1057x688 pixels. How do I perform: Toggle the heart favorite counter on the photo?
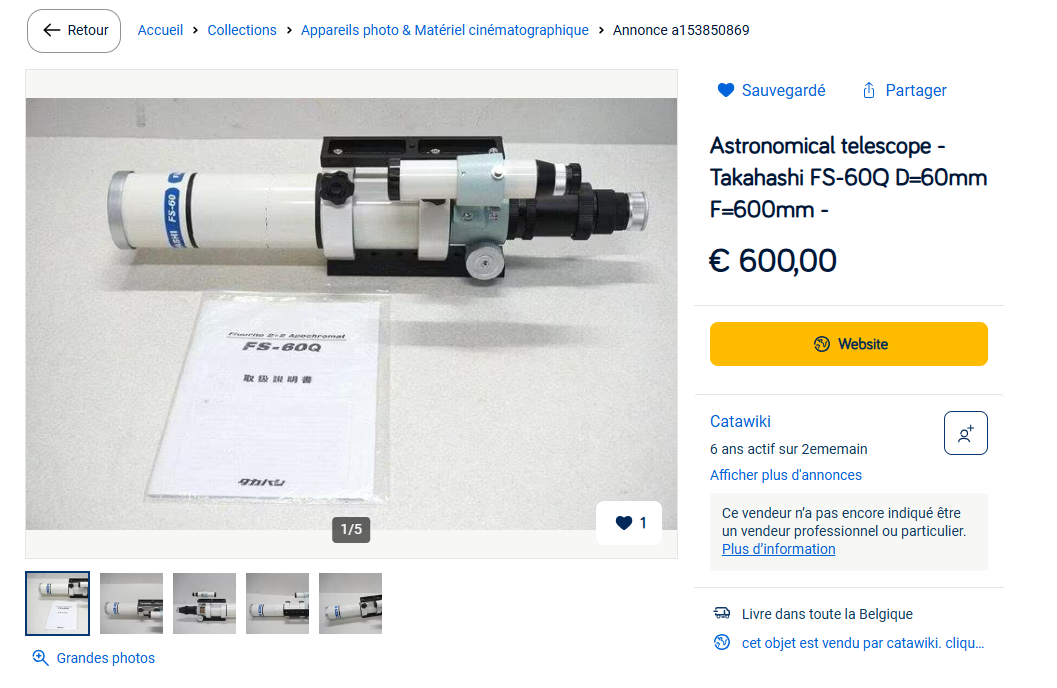point(628,523)
